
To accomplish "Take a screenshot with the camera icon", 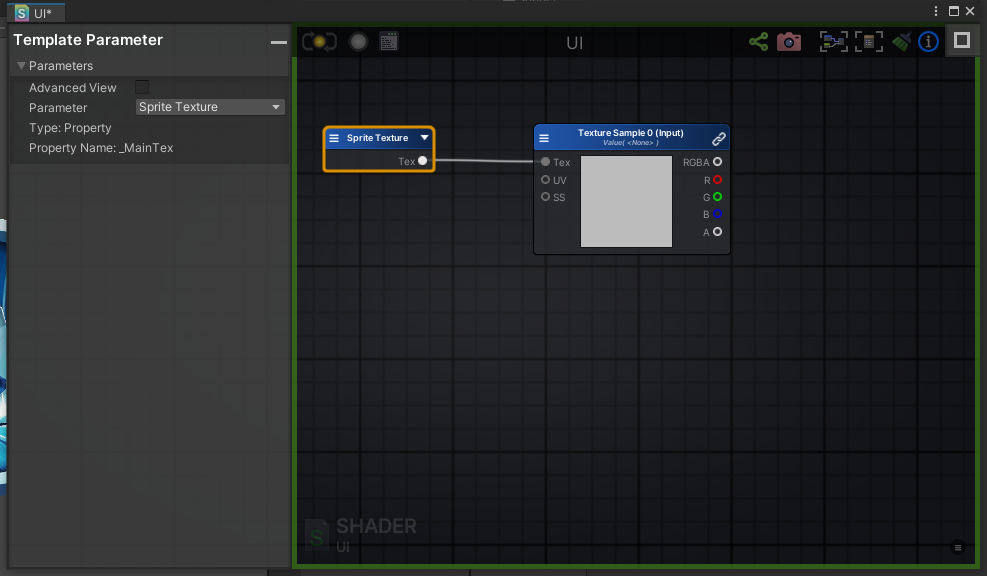I will coord(789,42).
